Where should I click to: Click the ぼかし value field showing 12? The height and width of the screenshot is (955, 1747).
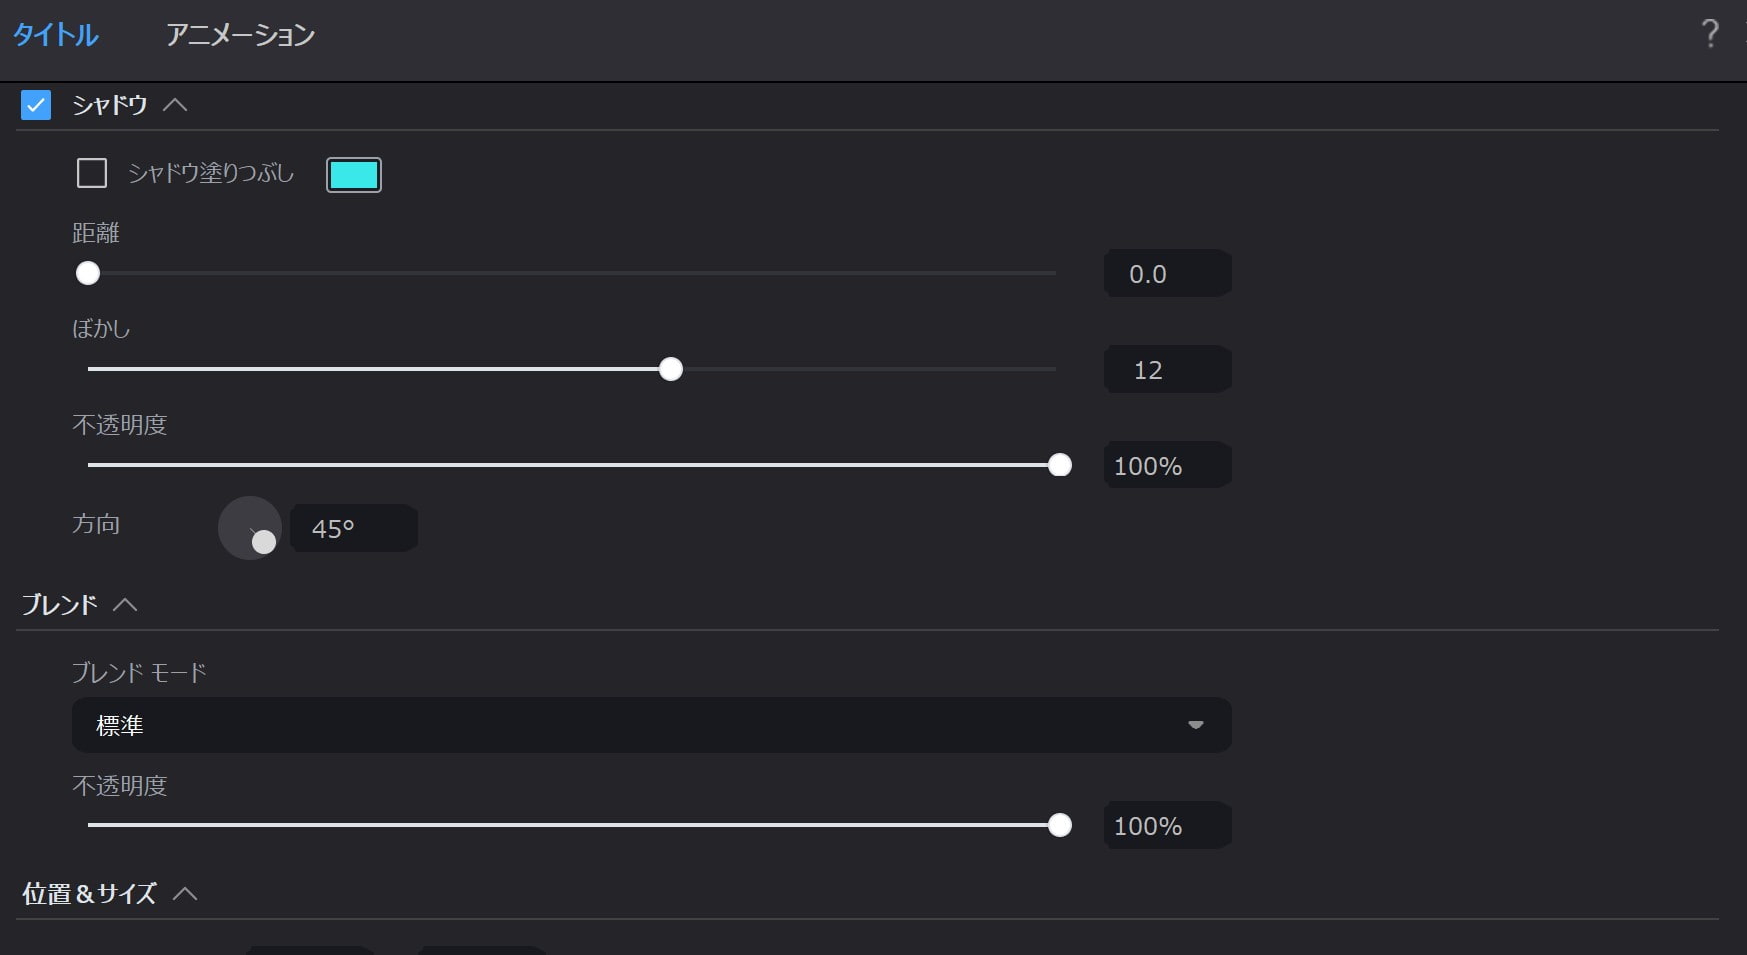click(1167, 370)
